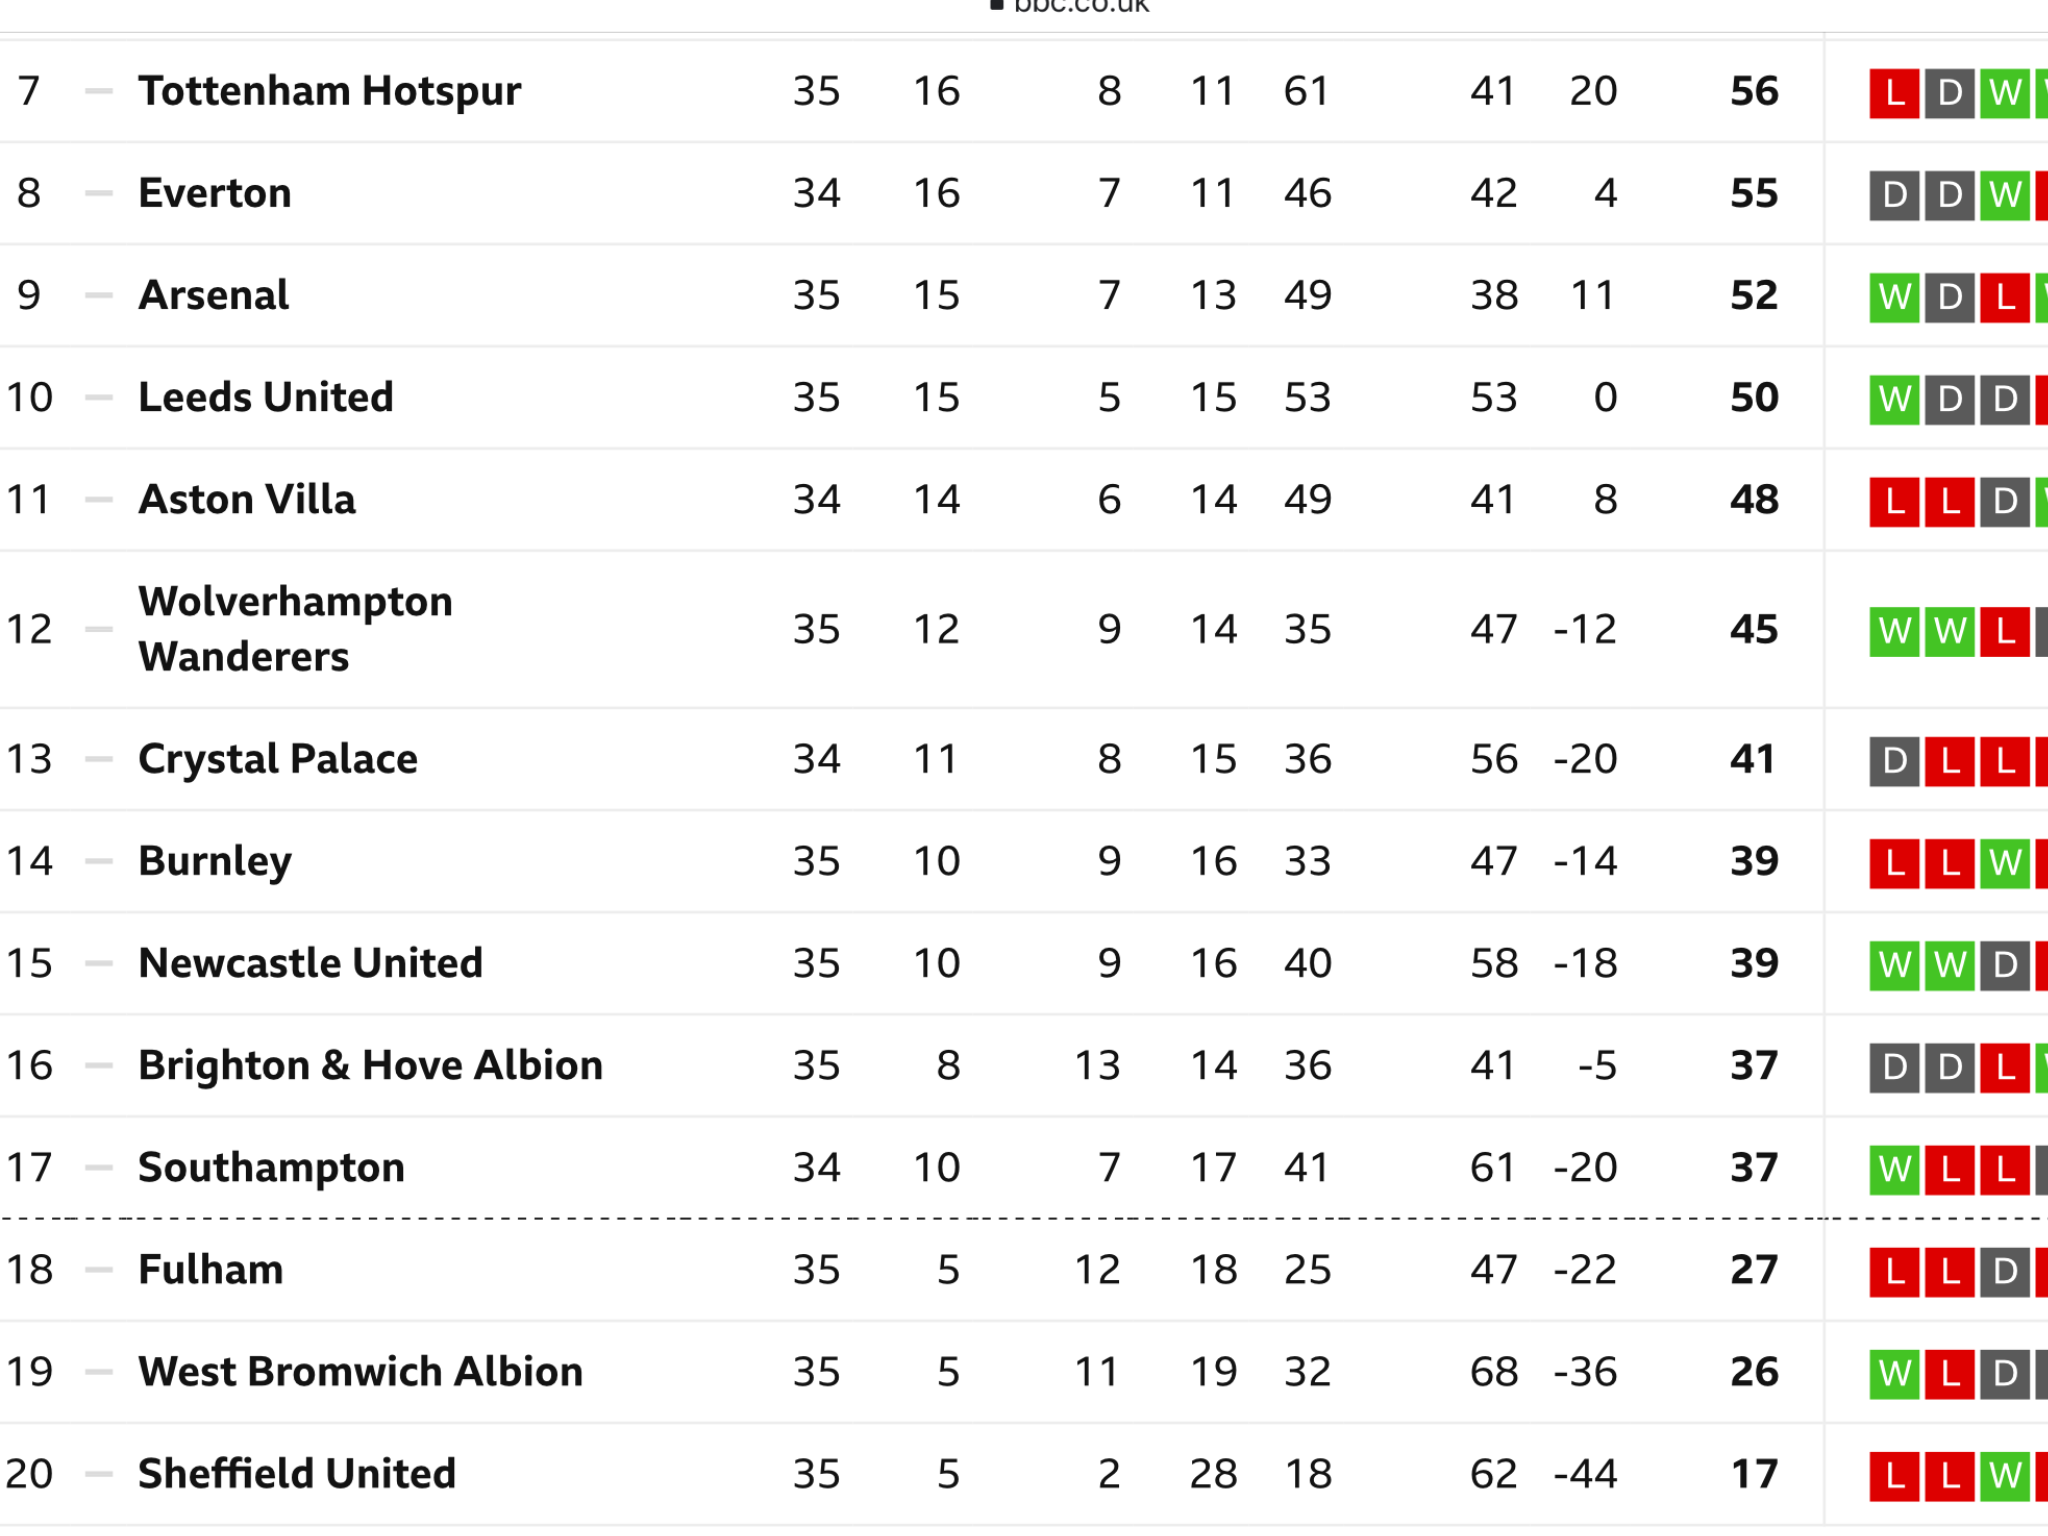
Task: Click Crystal Palace's grey D form badge
Action: tap(1894, 761)
